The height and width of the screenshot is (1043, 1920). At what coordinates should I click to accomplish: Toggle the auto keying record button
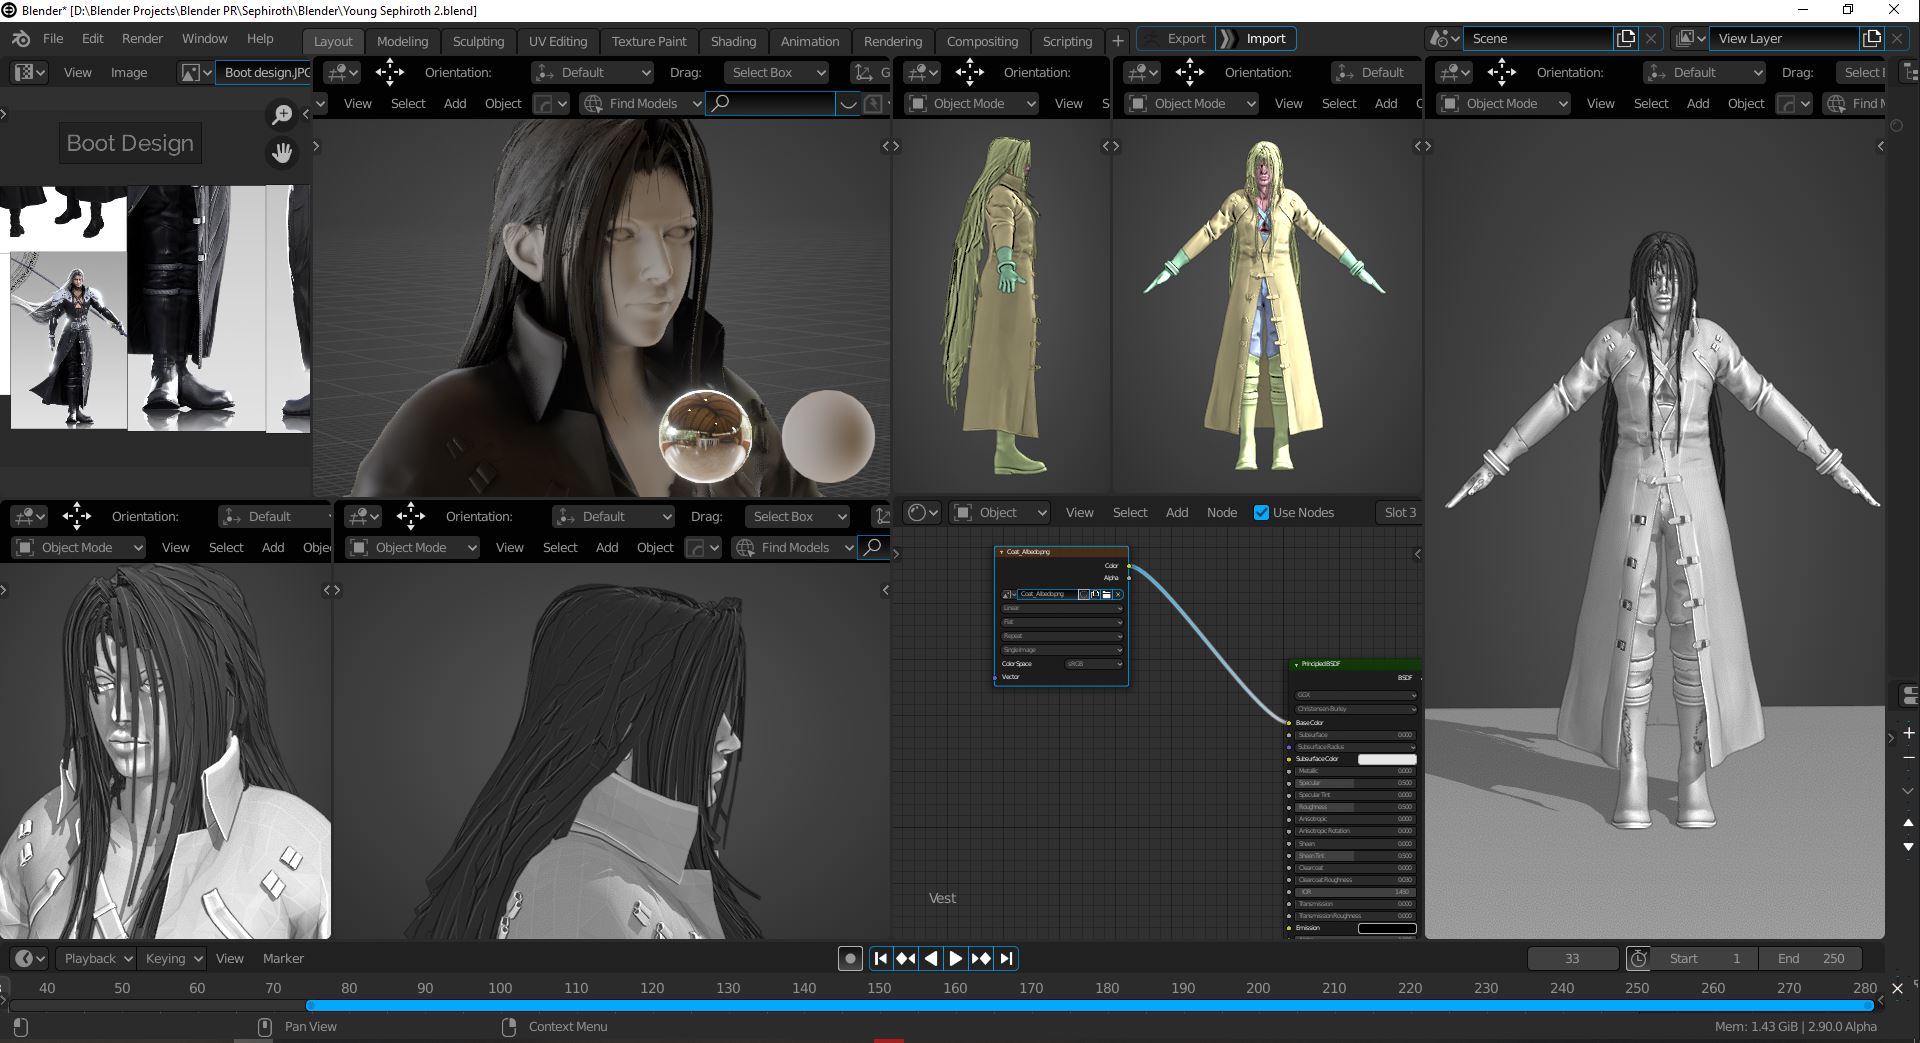click(x=850, y=958)
